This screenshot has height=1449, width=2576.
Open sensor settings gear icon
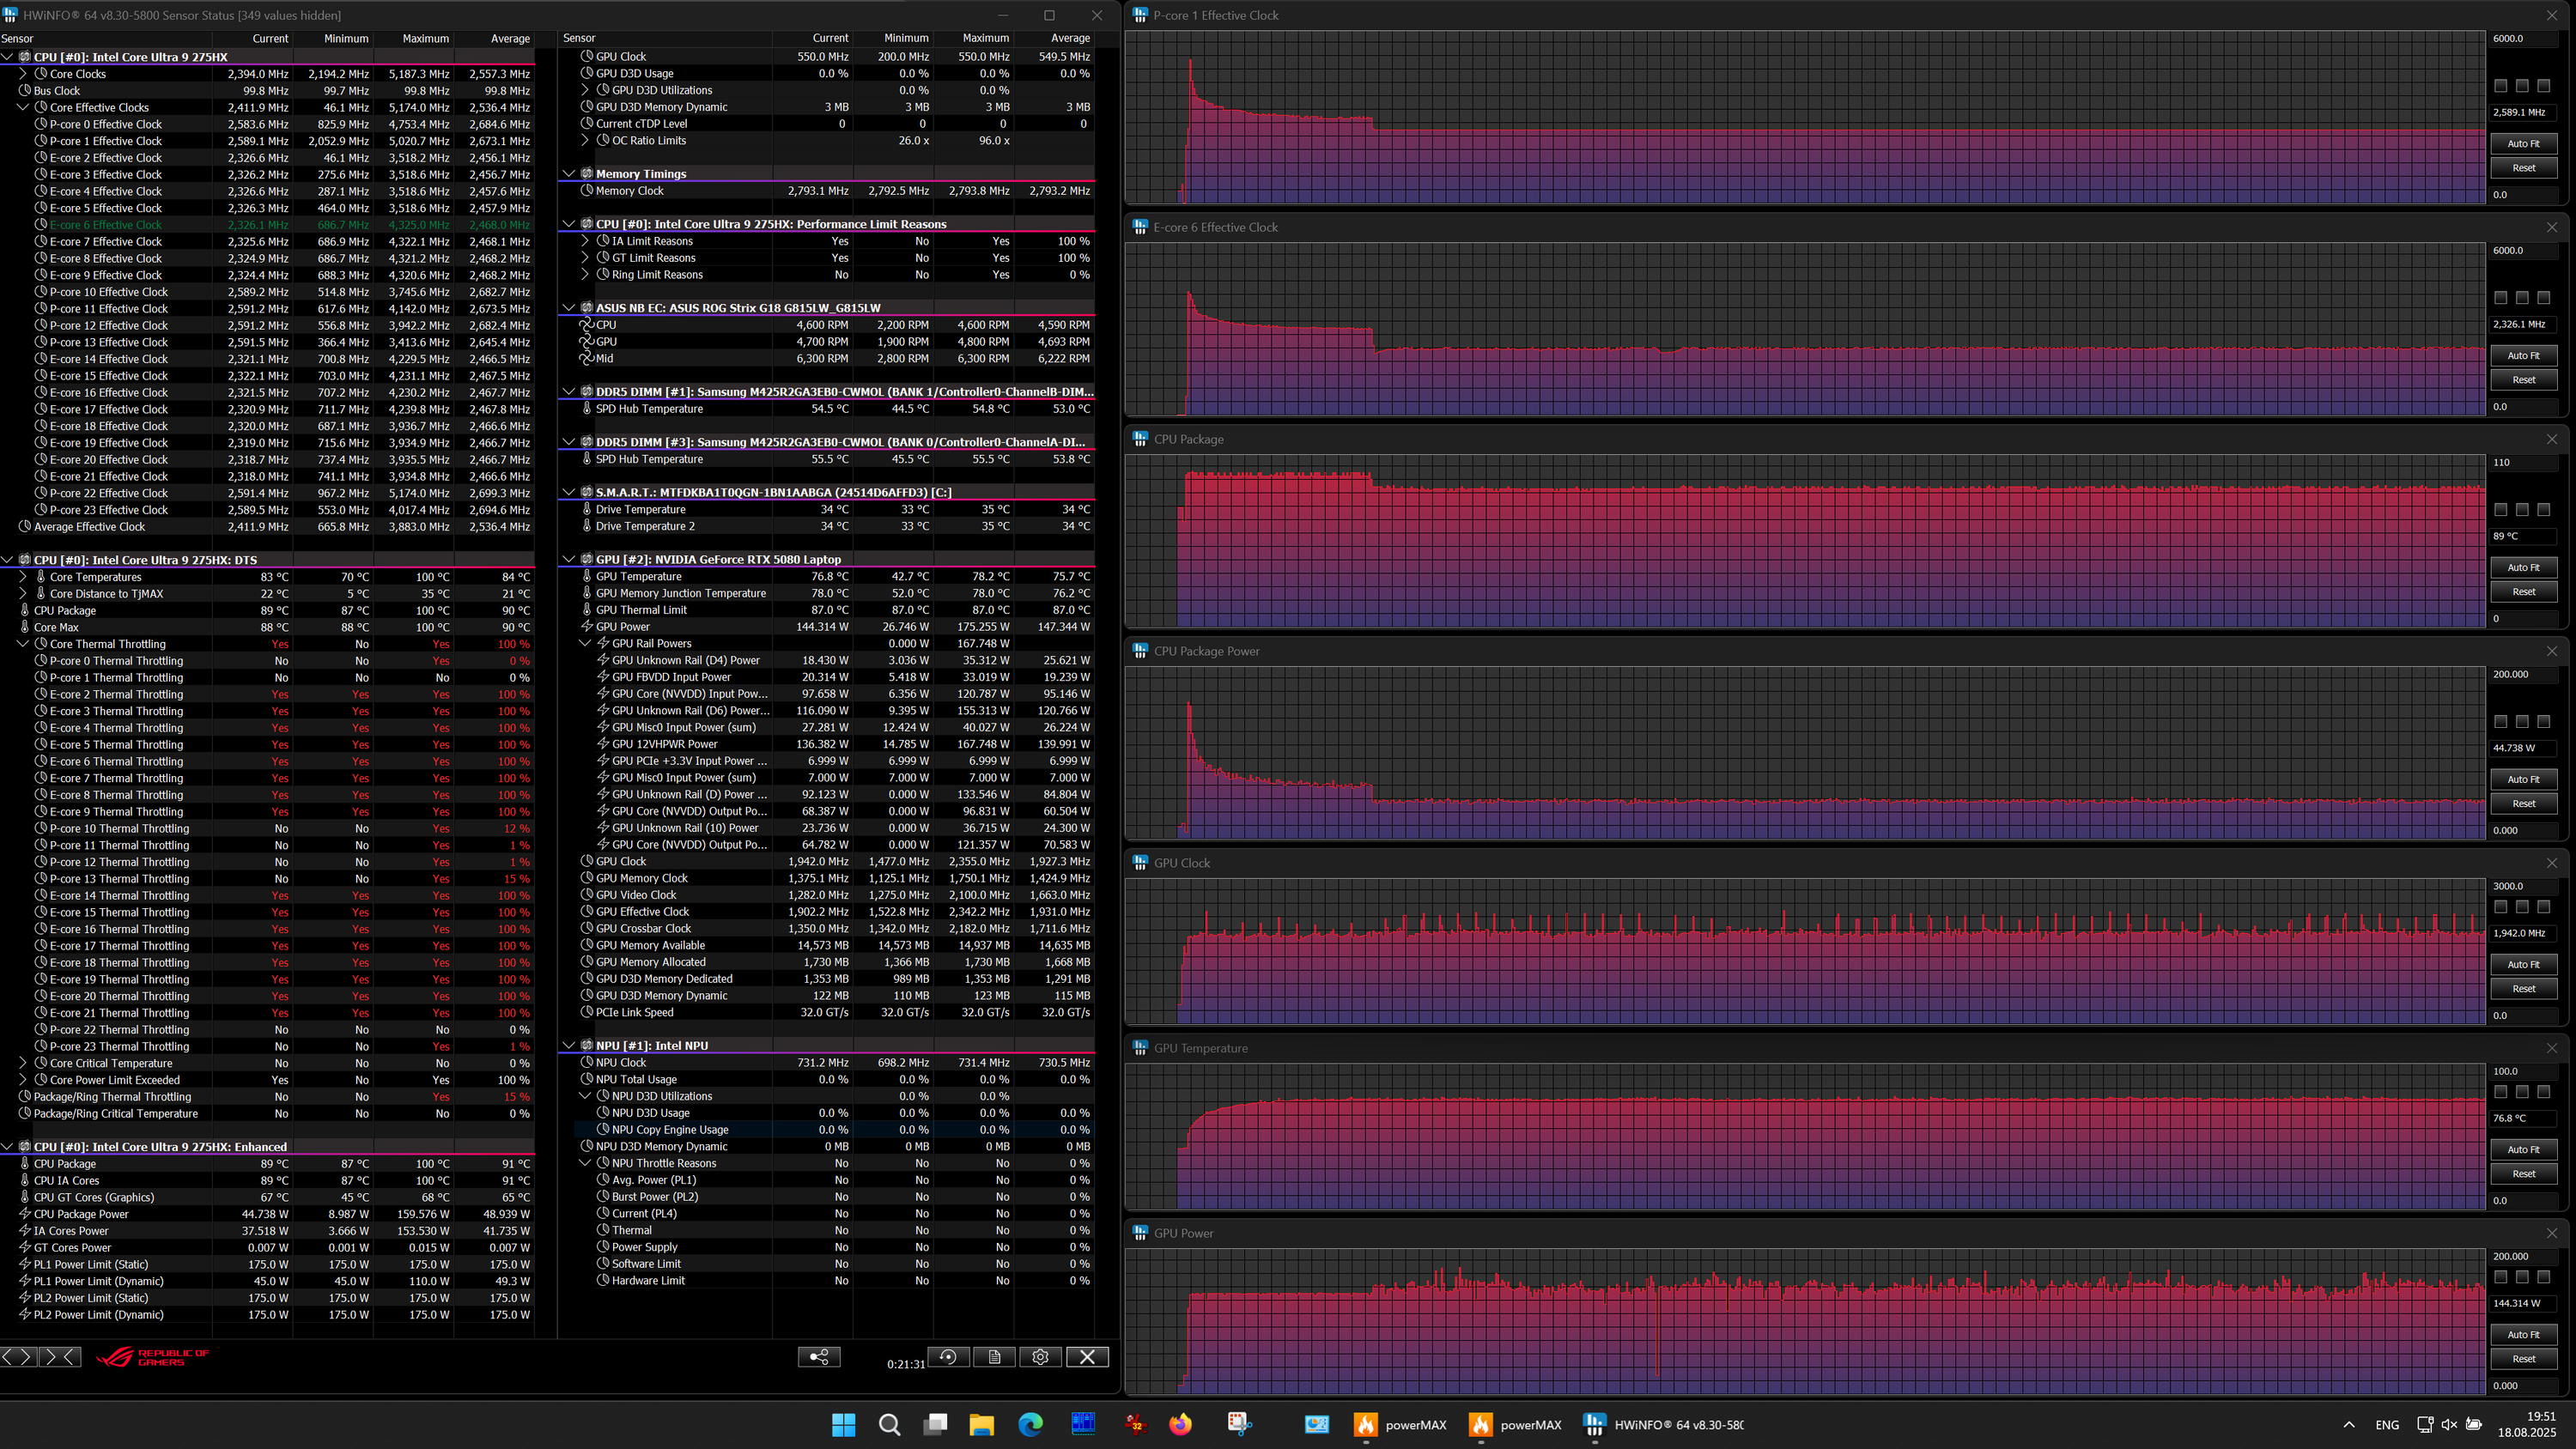[x=1040, y=1357]
